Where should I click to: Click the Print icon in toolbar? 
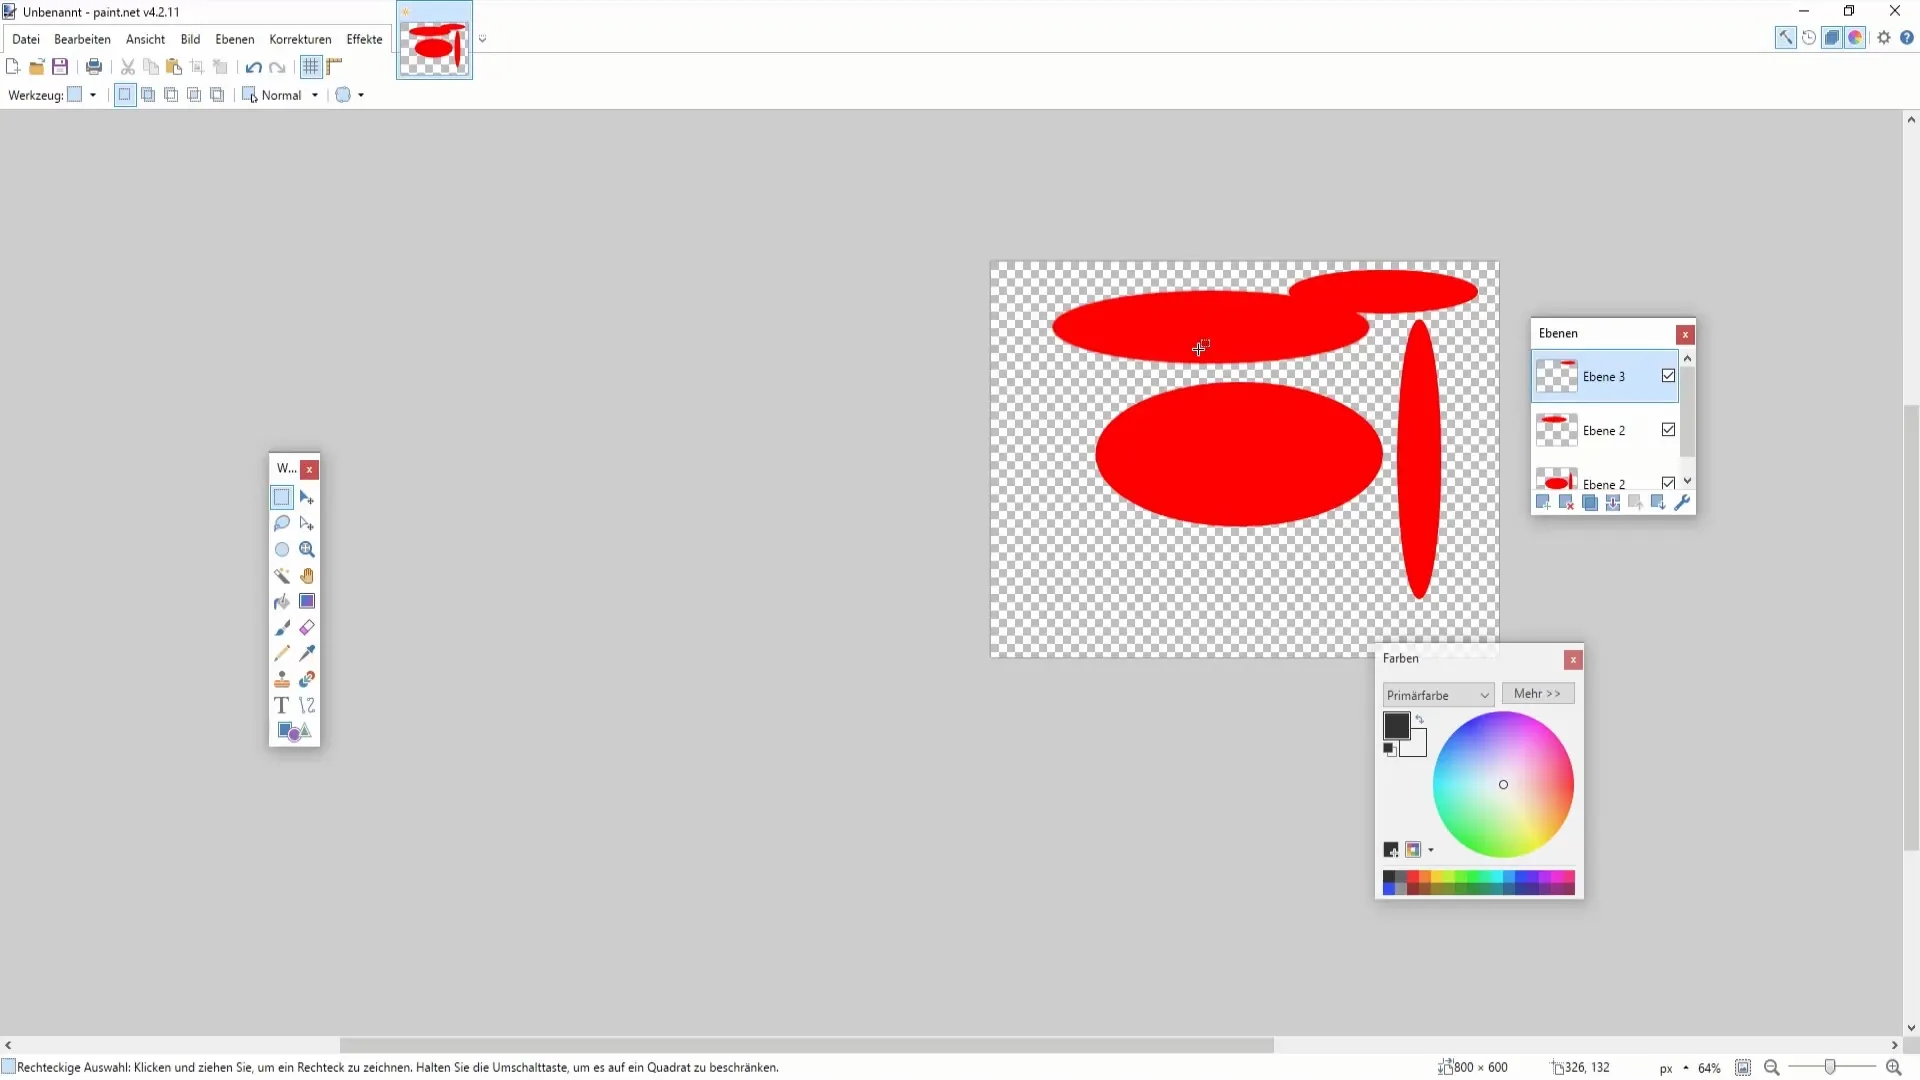point(94,67)
